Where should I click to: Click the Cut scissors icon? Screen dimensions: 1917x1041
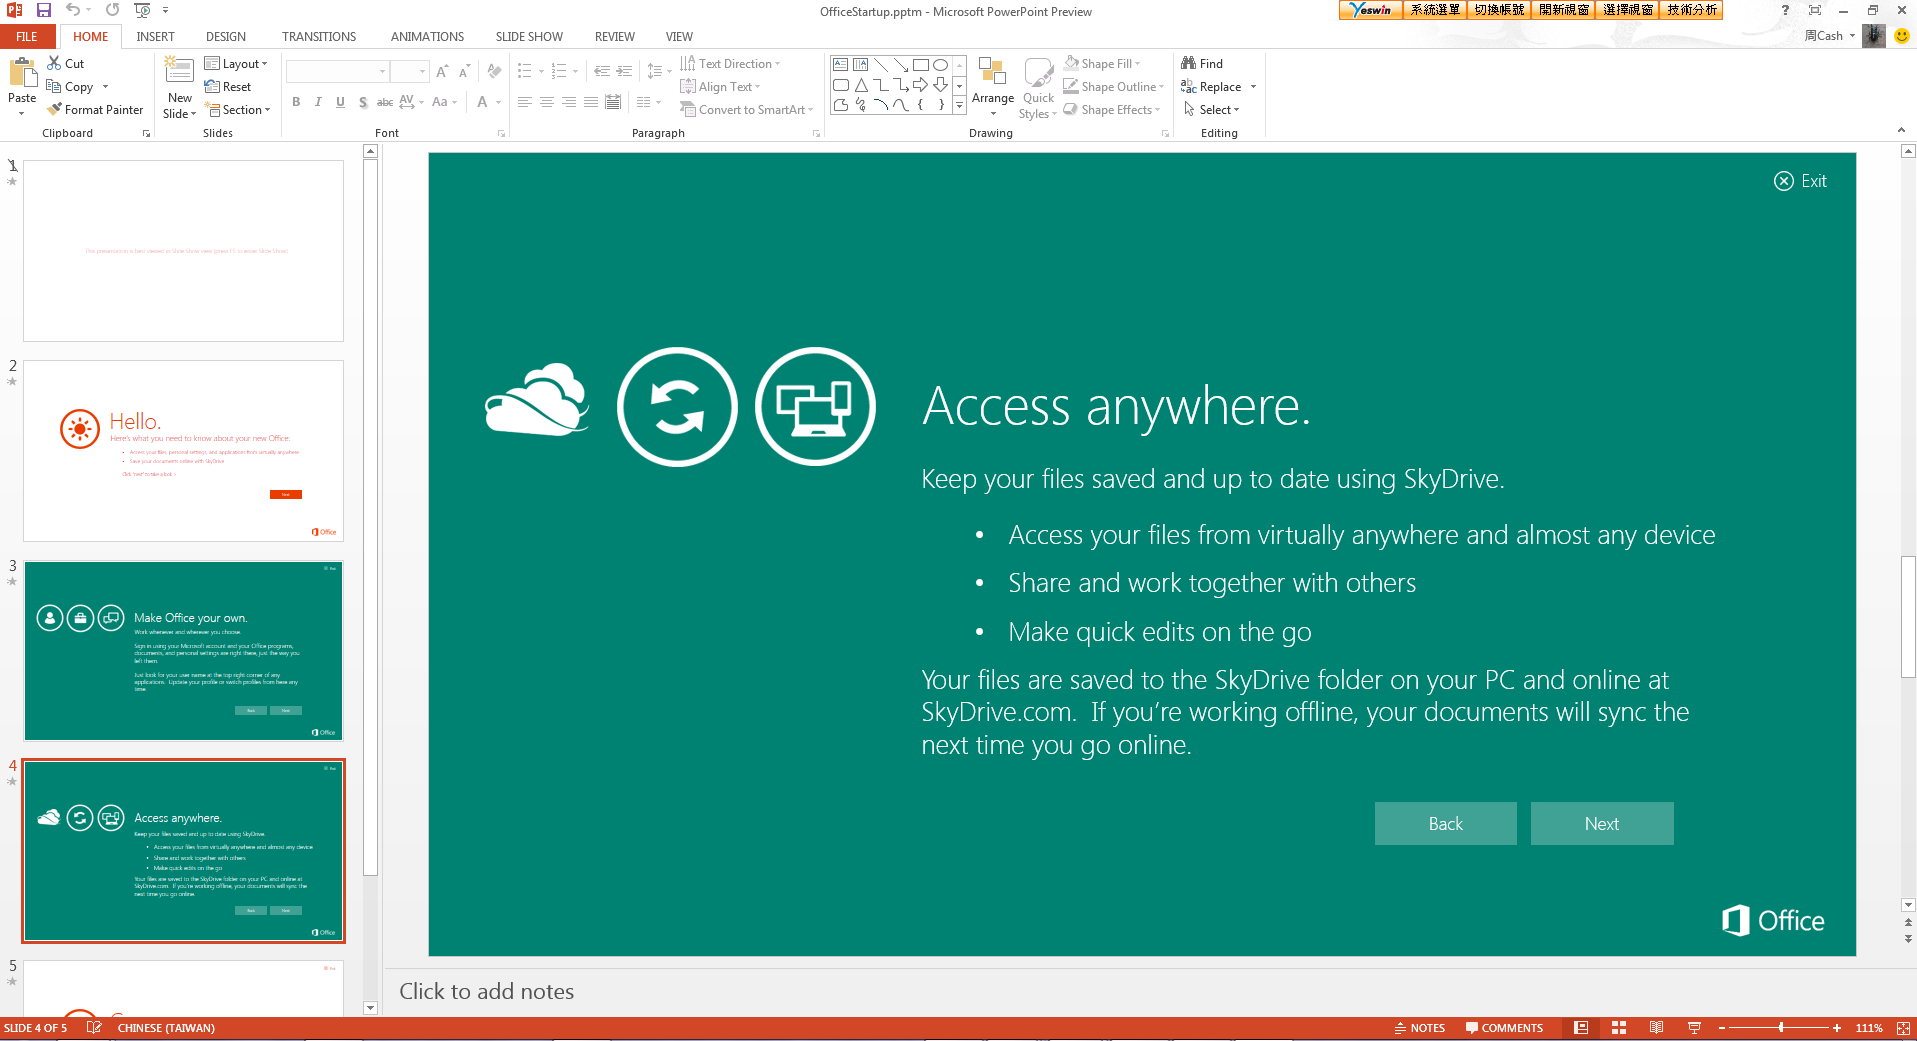[55, 63]
